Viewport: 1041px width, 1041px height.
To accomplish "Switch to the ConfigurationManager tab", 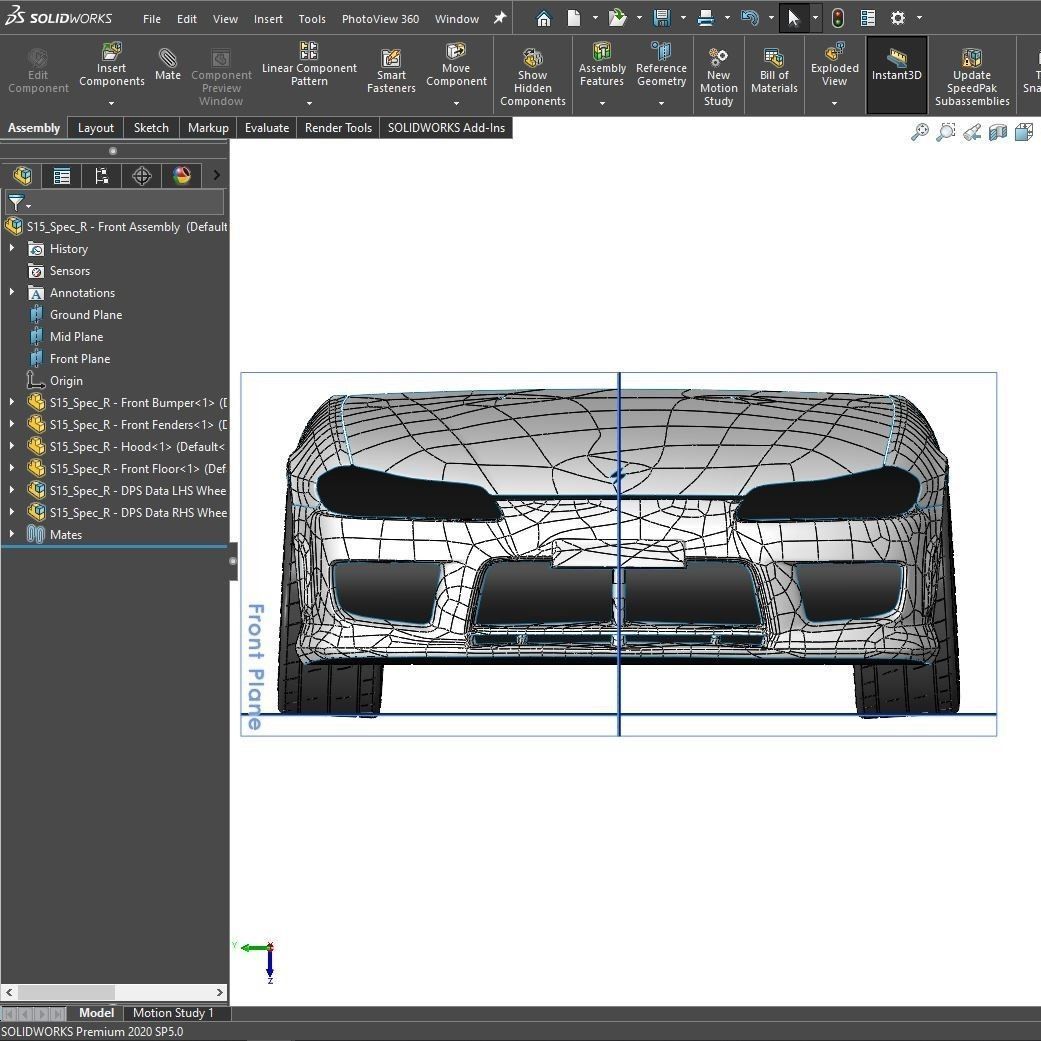I will tap(102, 175).
